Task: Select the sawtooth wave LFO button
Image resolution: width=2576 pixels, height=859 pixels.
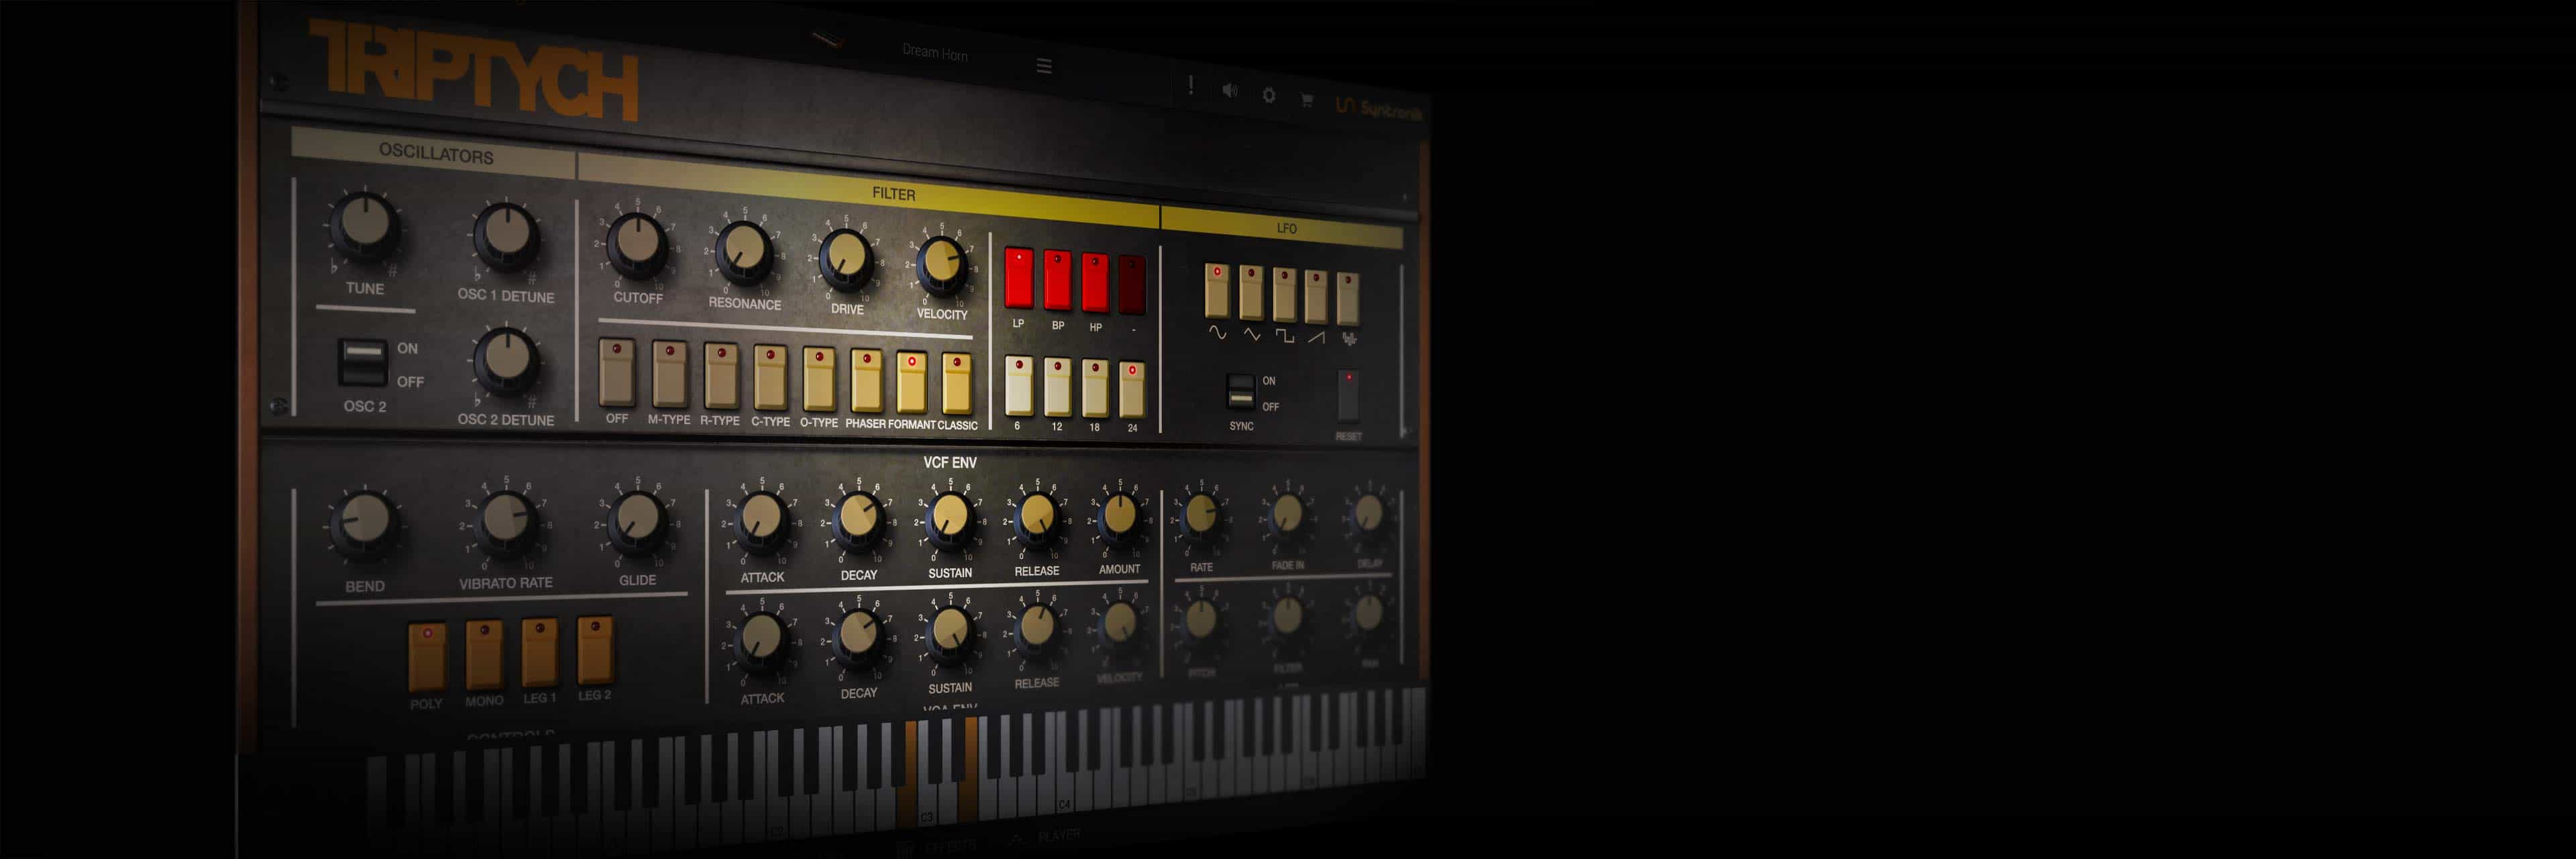Action: [x=1316, y=297]
